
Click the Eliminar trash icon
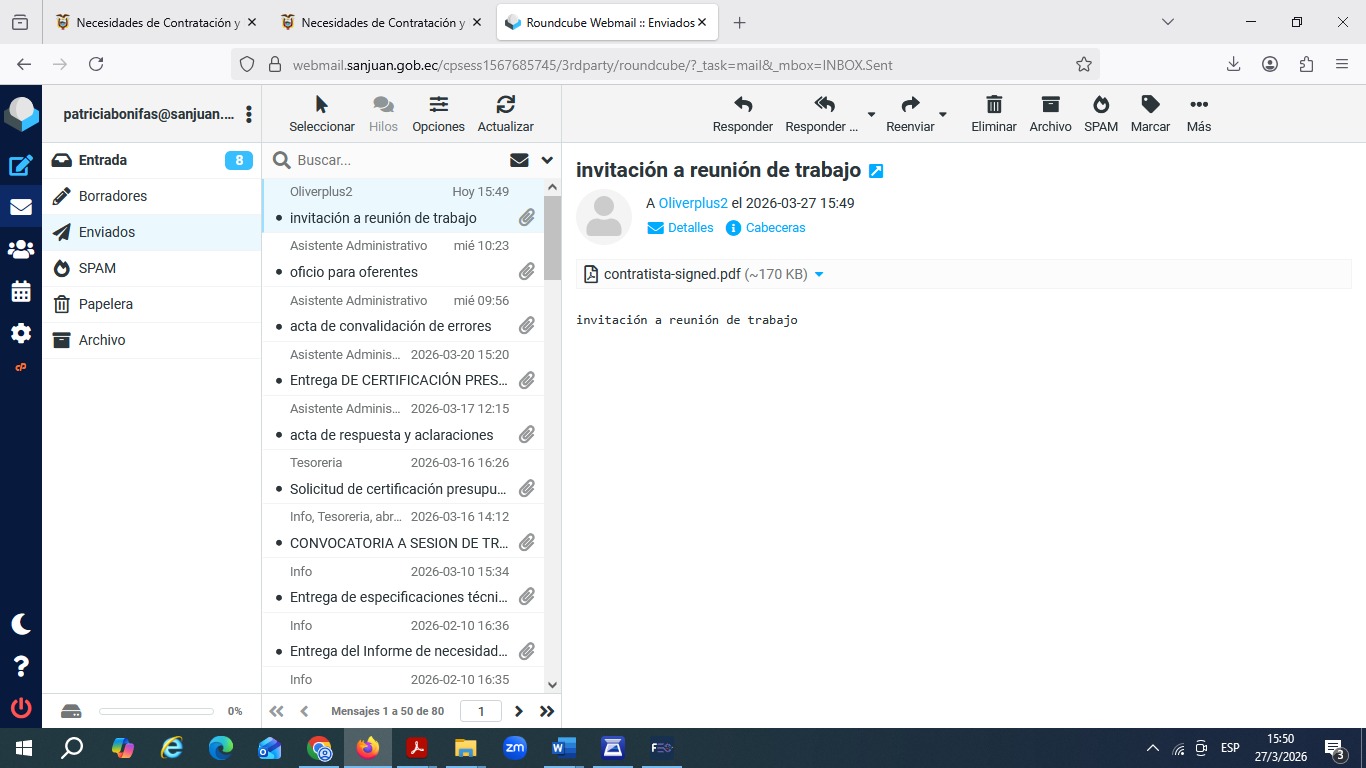pos(993,105)
